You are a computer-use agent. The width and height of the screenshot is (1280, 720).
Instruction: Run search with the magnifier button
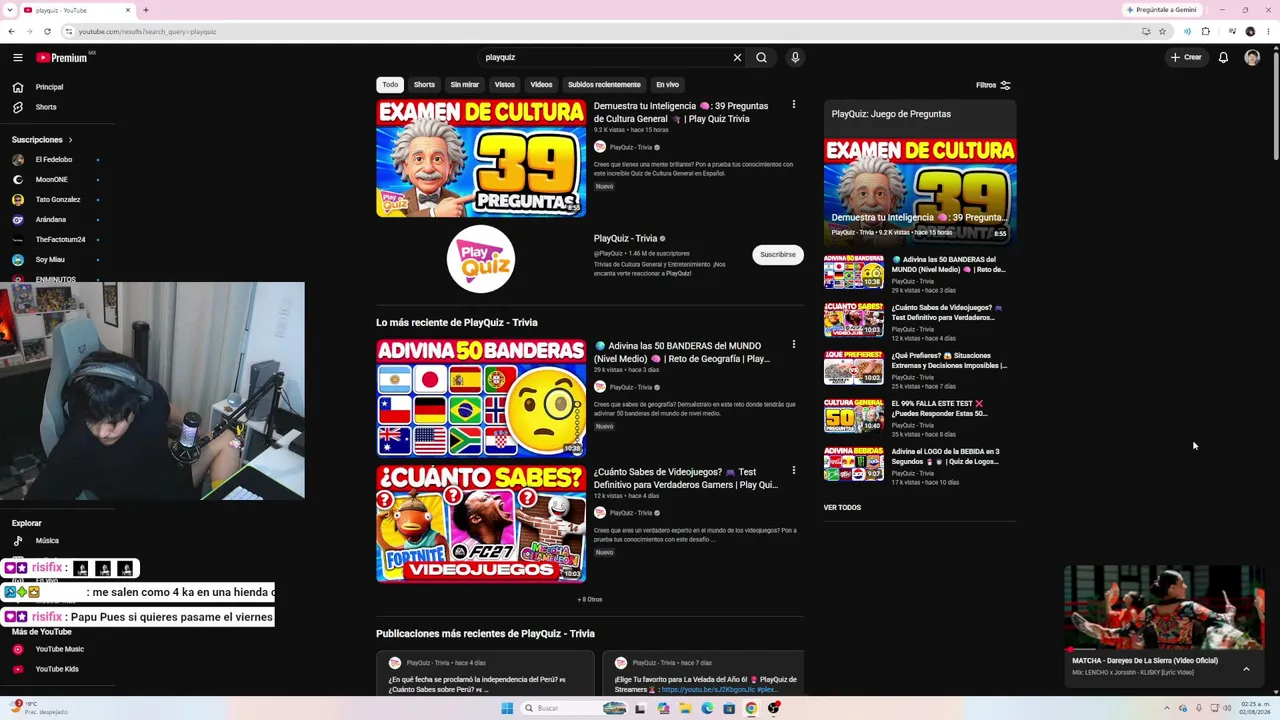(762, 58)
